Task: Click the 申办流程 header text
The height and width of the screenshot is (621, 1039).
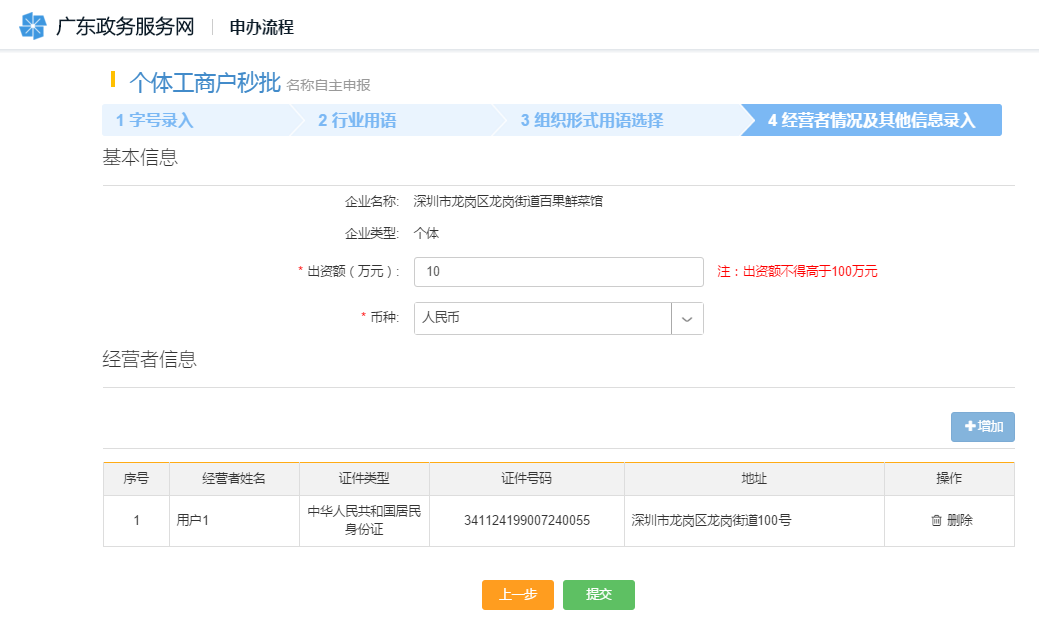Action: click(x=262, y=27)
